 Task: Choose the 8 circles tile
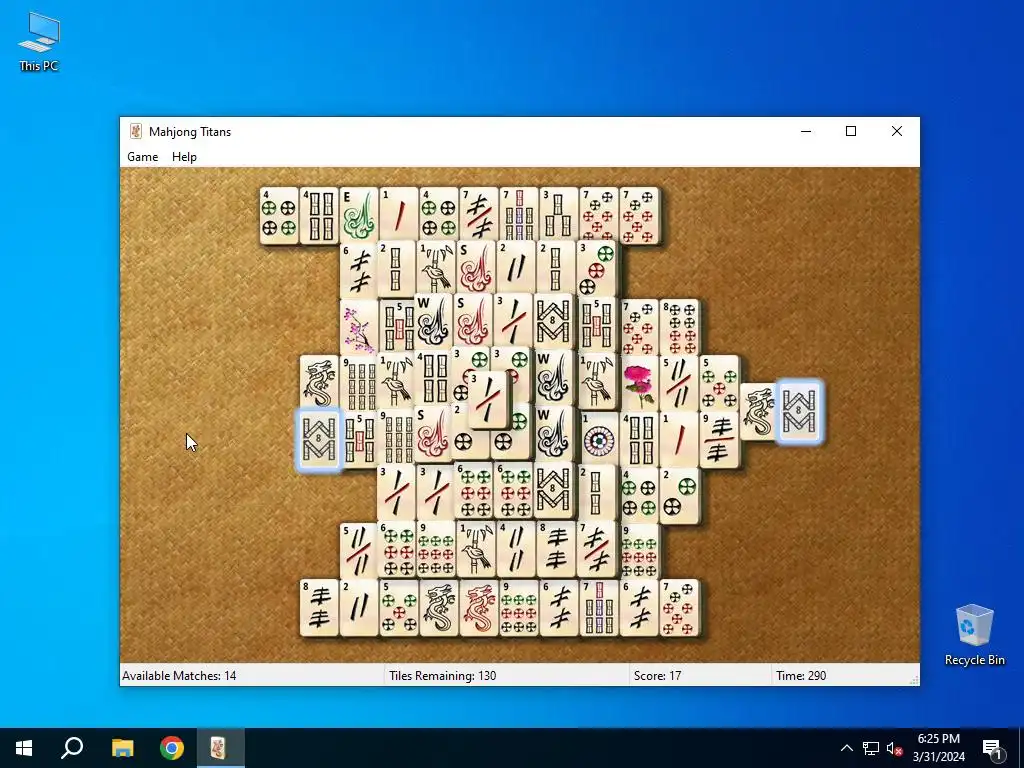pyautogui.click(x=679, y=327)
